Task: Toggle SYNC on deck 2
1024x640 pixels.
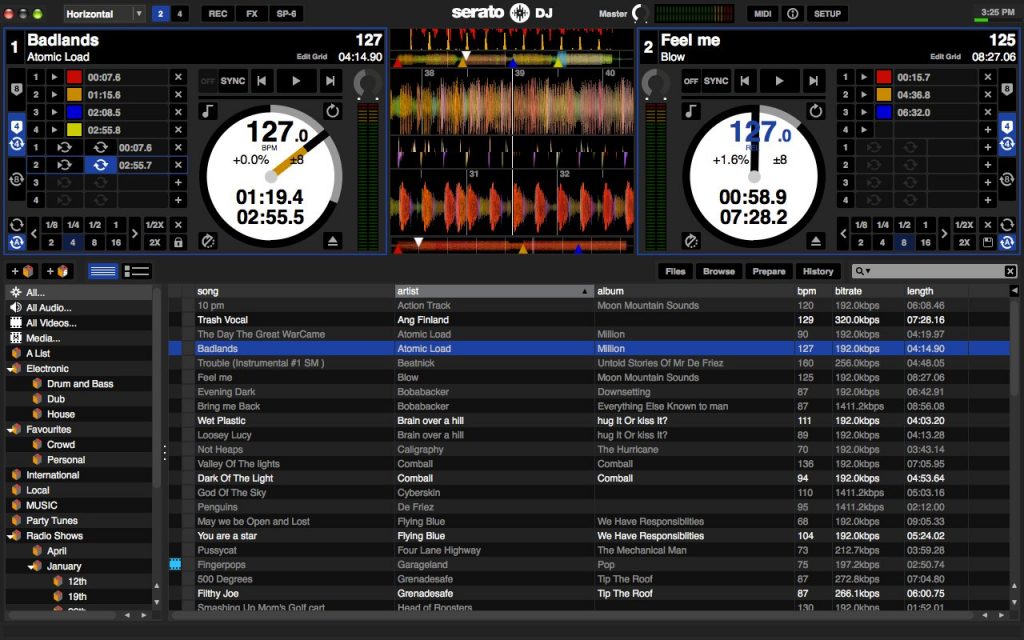Action: (x=716, y=81)
